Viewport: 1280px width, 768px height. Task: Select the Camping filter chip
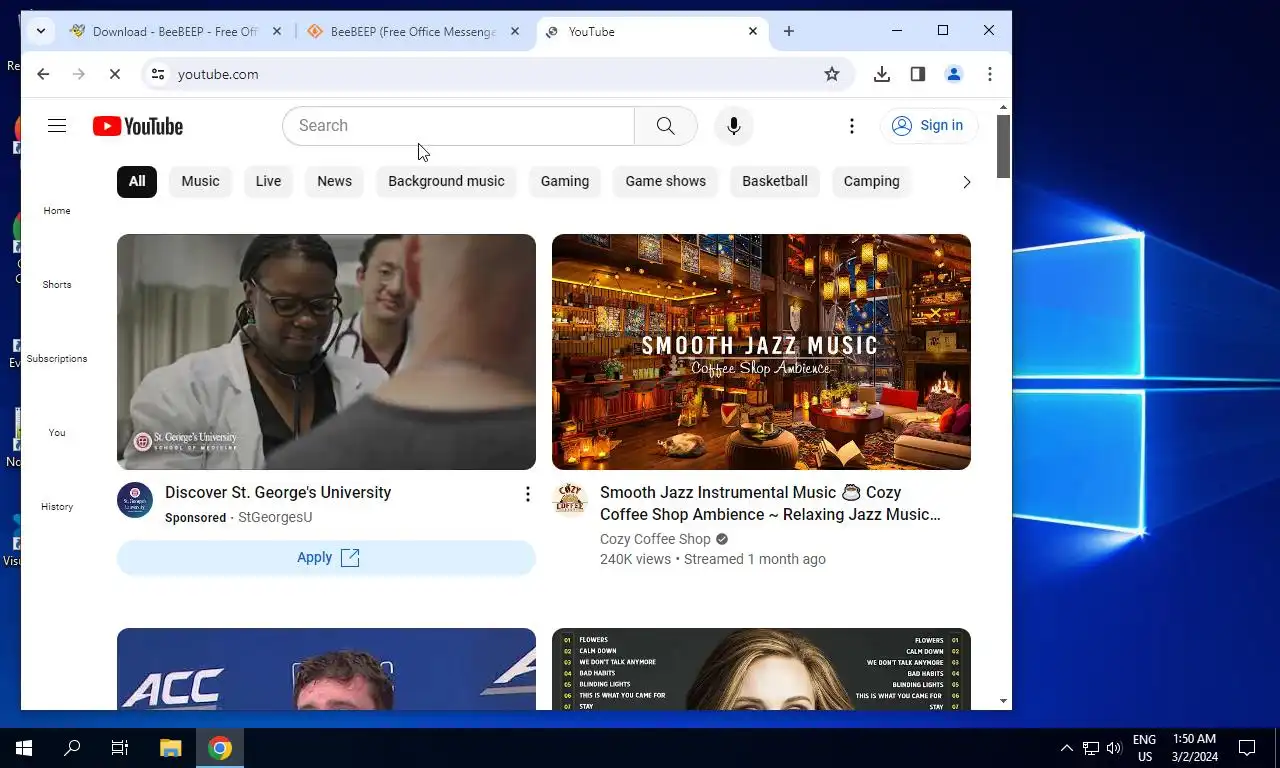point(872,181)
